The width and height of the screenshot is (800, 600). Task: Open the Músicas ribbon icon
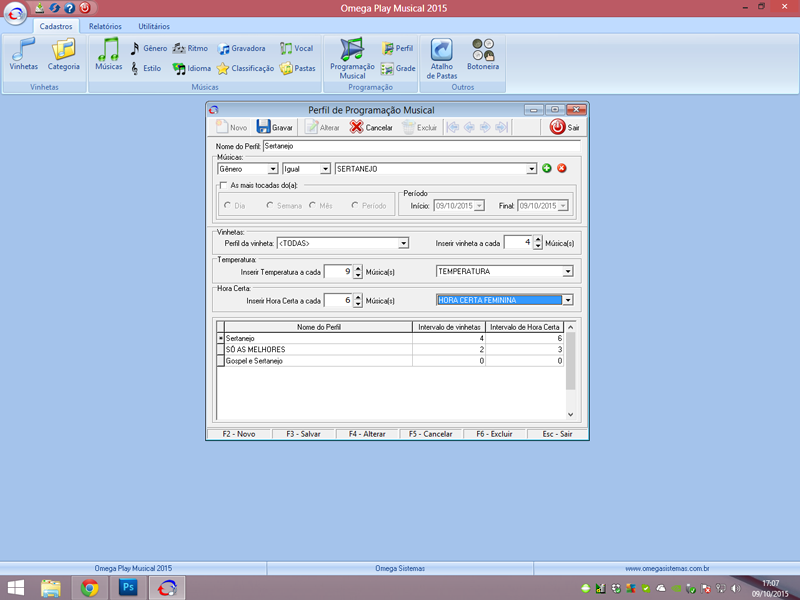click(x=109, y=54)
